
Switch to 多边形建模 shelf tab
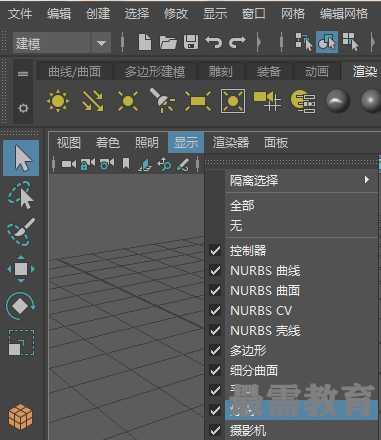(155, 71)
